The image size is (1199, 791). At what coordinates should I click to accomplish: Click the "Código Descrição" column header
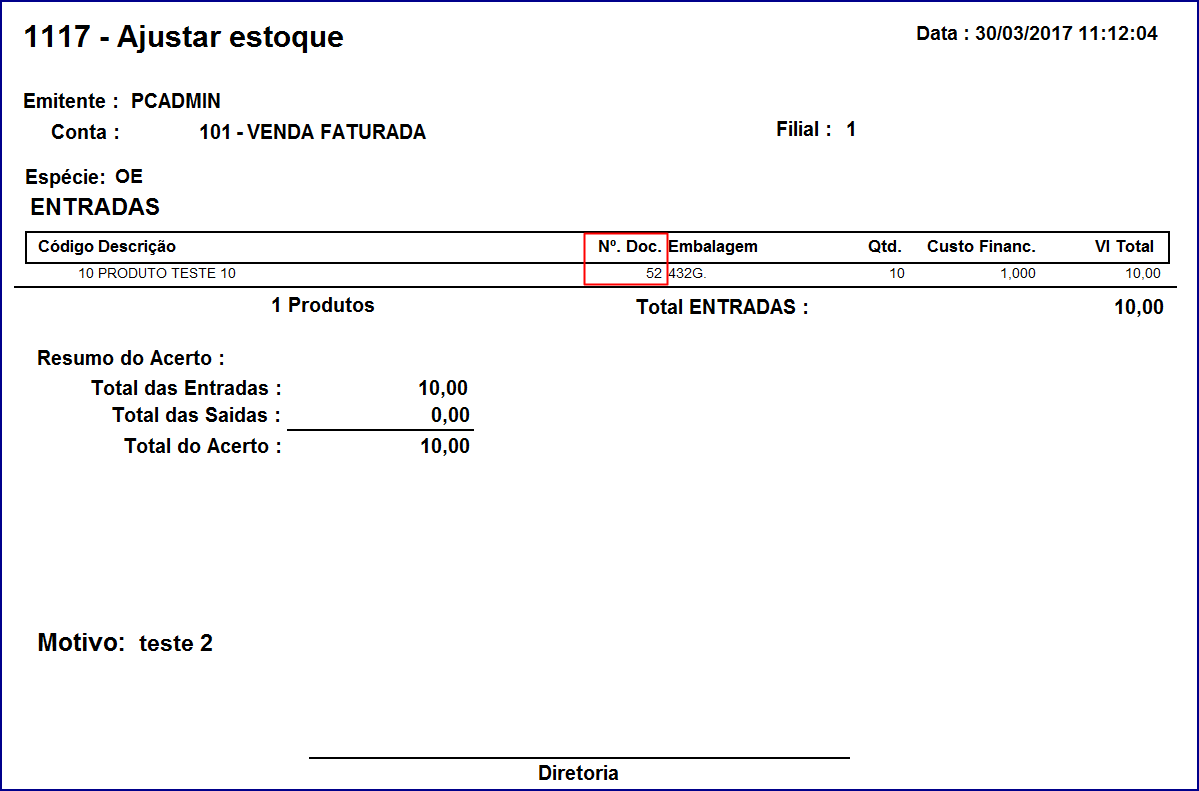[x=107, y=246]
